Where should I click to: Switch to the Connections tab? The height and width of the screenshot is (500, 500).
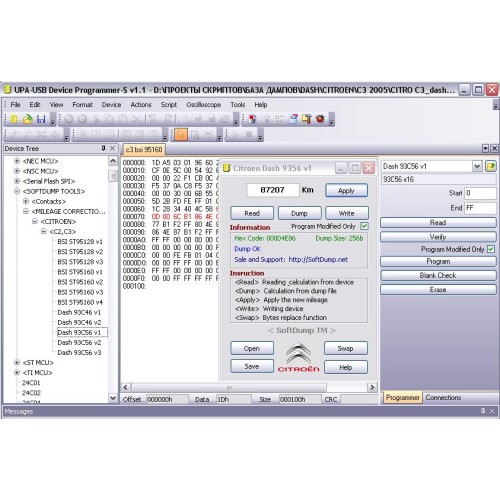pos(443,397)
